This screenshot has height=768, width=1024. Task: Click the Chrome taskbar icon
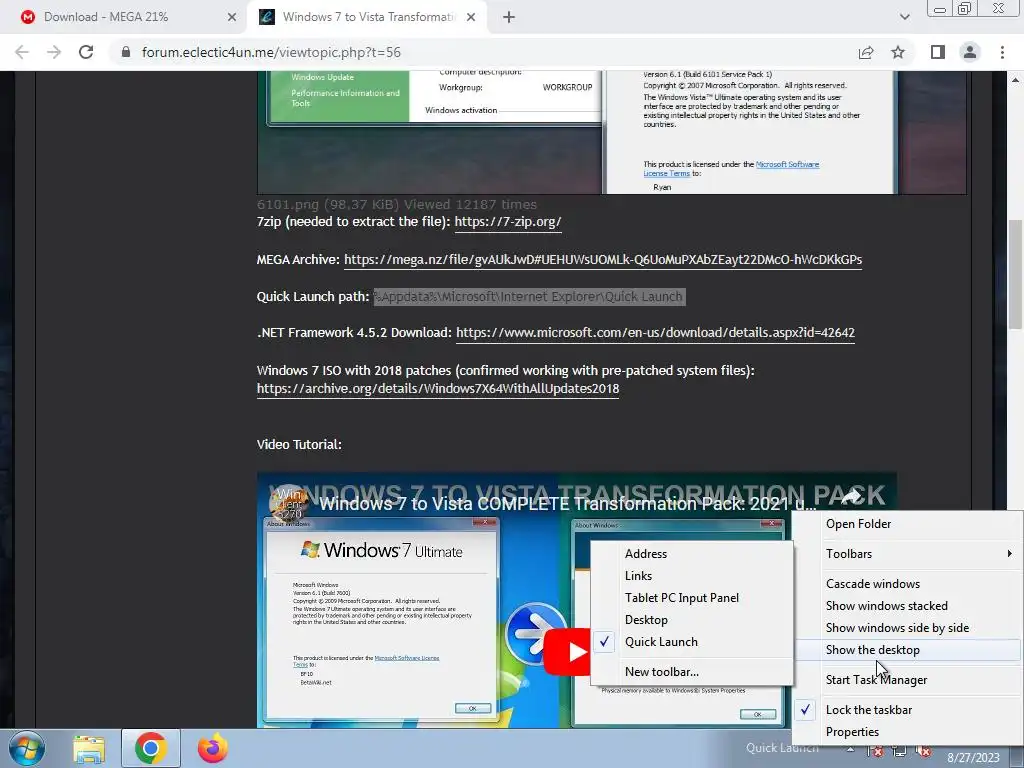[150, 748]
